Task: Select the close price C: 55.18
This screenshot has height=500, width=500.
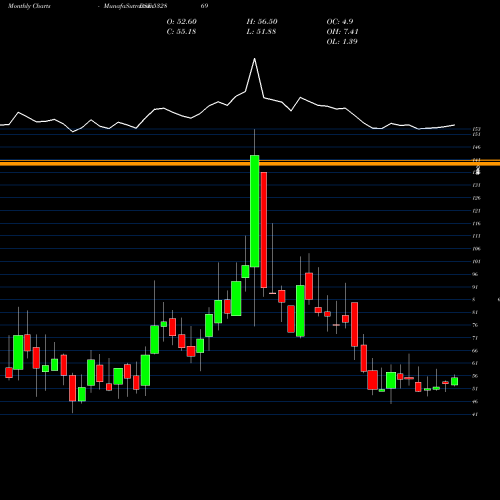Action: pos(181,32)
